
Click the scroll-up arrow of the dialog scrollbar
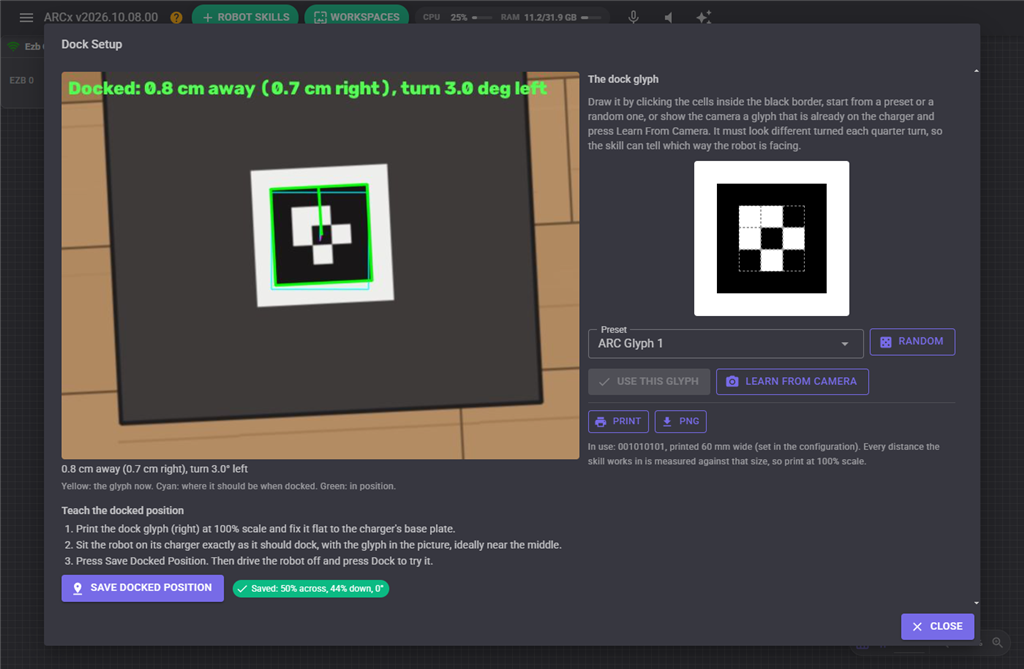click(976, 71)
